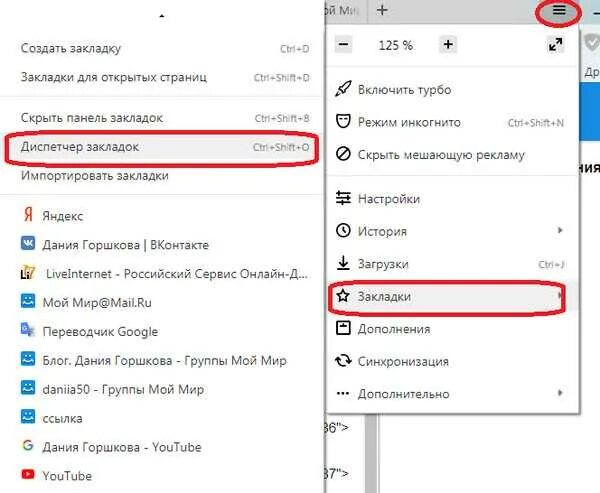This screenshot has height=493, width=600.
Task: Click the rocket icon for turbo
Action: [x=343, y=89]
